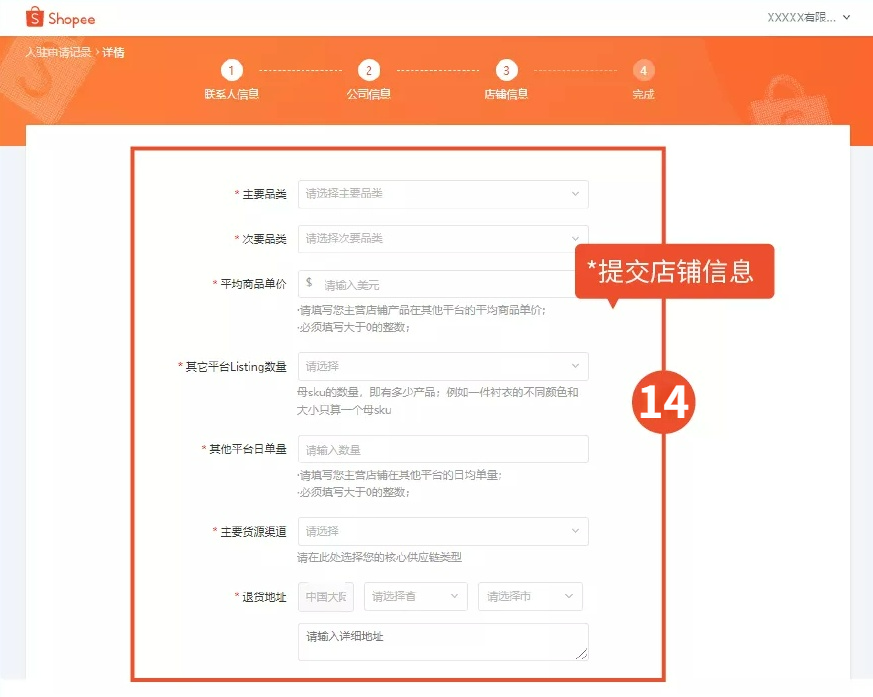This screenshot has height=697, width=873.
Task: Select the 公司信息 step 2 circle
Action: point(369,72)
